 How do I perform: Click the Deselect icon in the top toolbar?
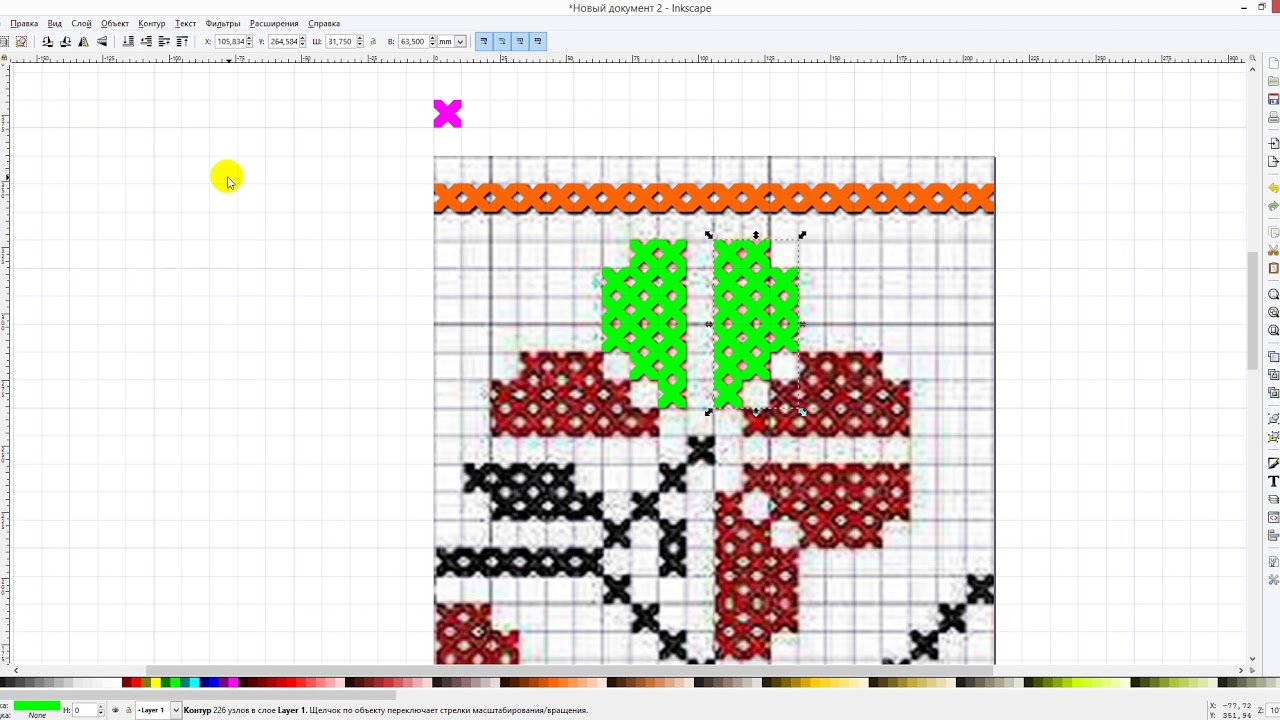point(21,41)
